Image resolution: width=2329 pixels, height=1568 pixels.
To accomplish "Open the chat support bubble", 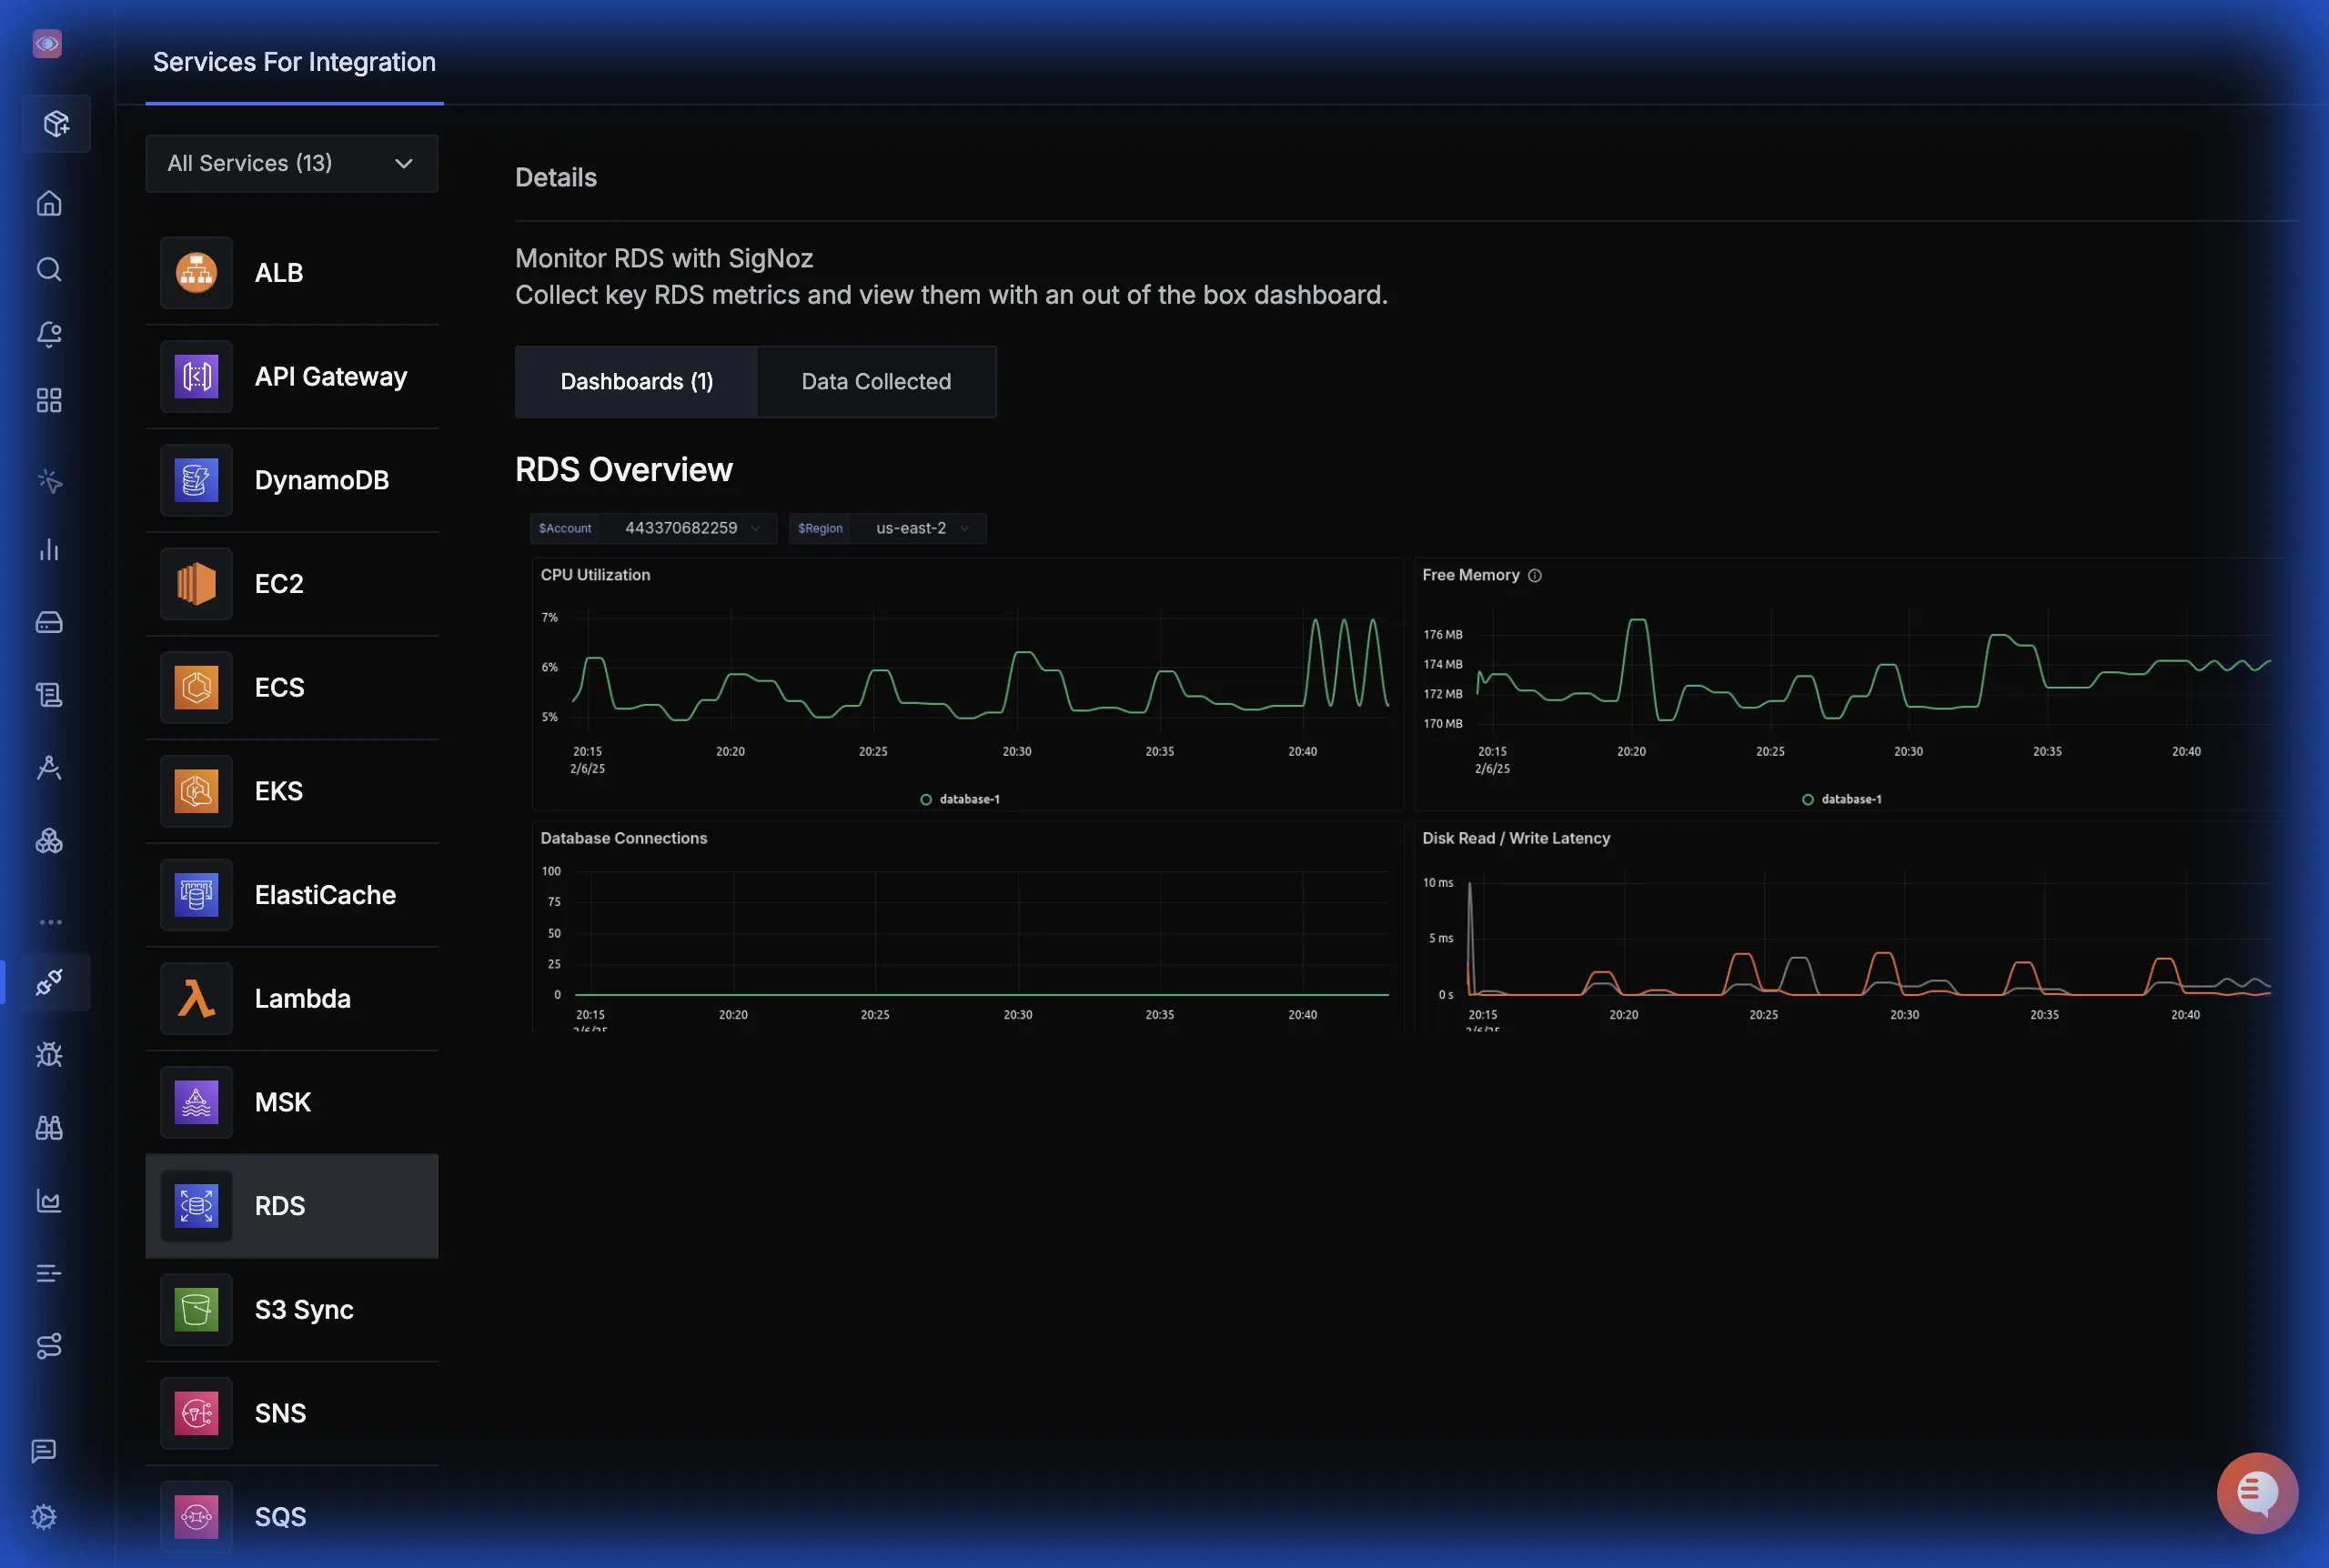I will 2256,1492.
